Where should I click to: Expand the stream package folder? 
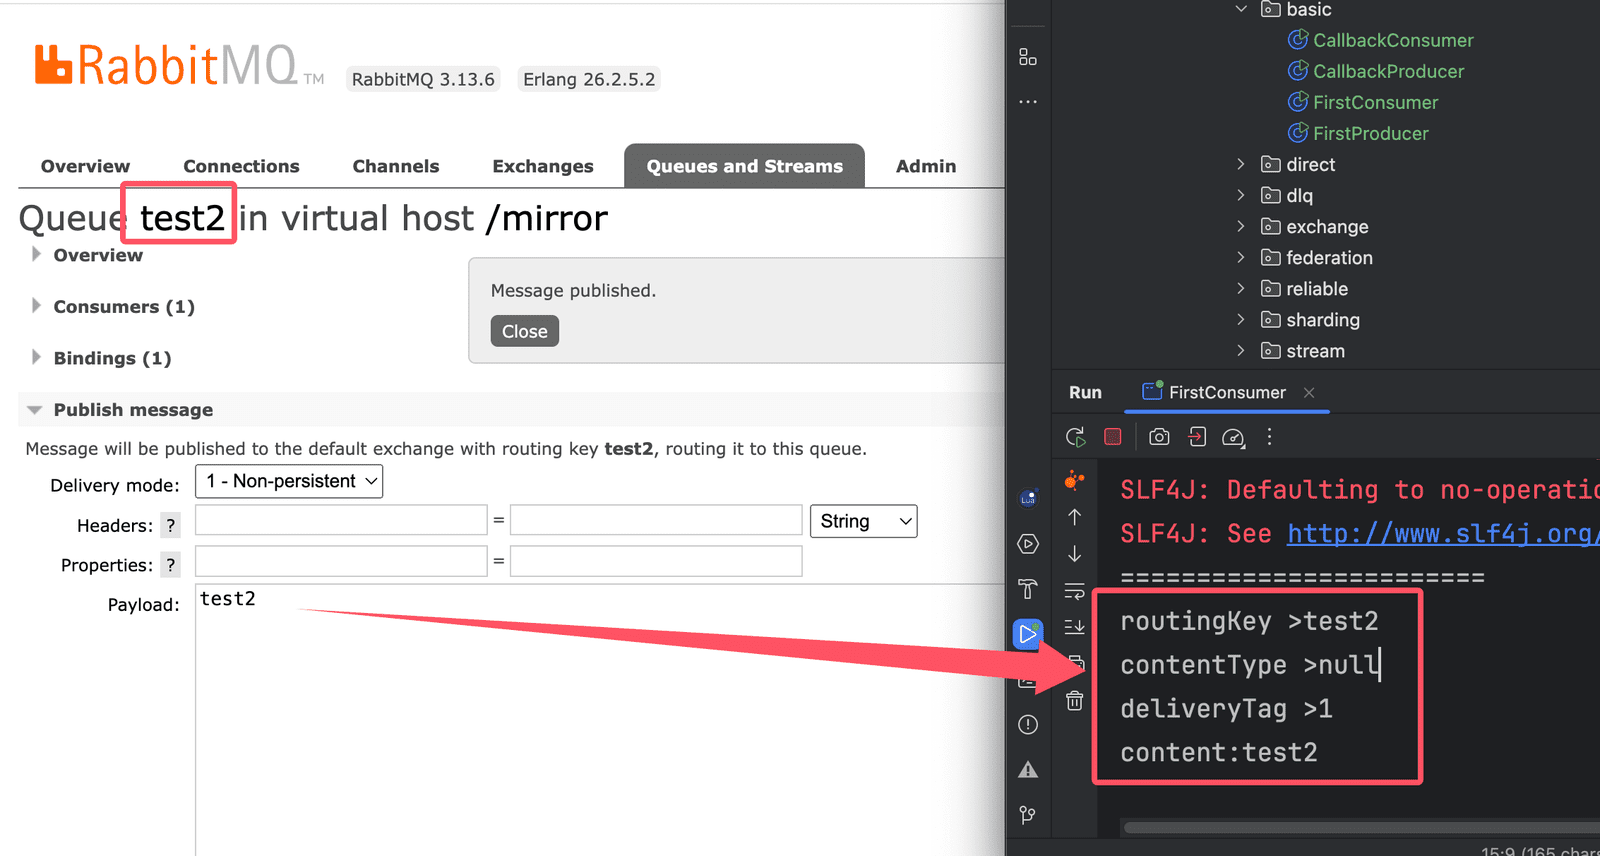click(1241, 350)
